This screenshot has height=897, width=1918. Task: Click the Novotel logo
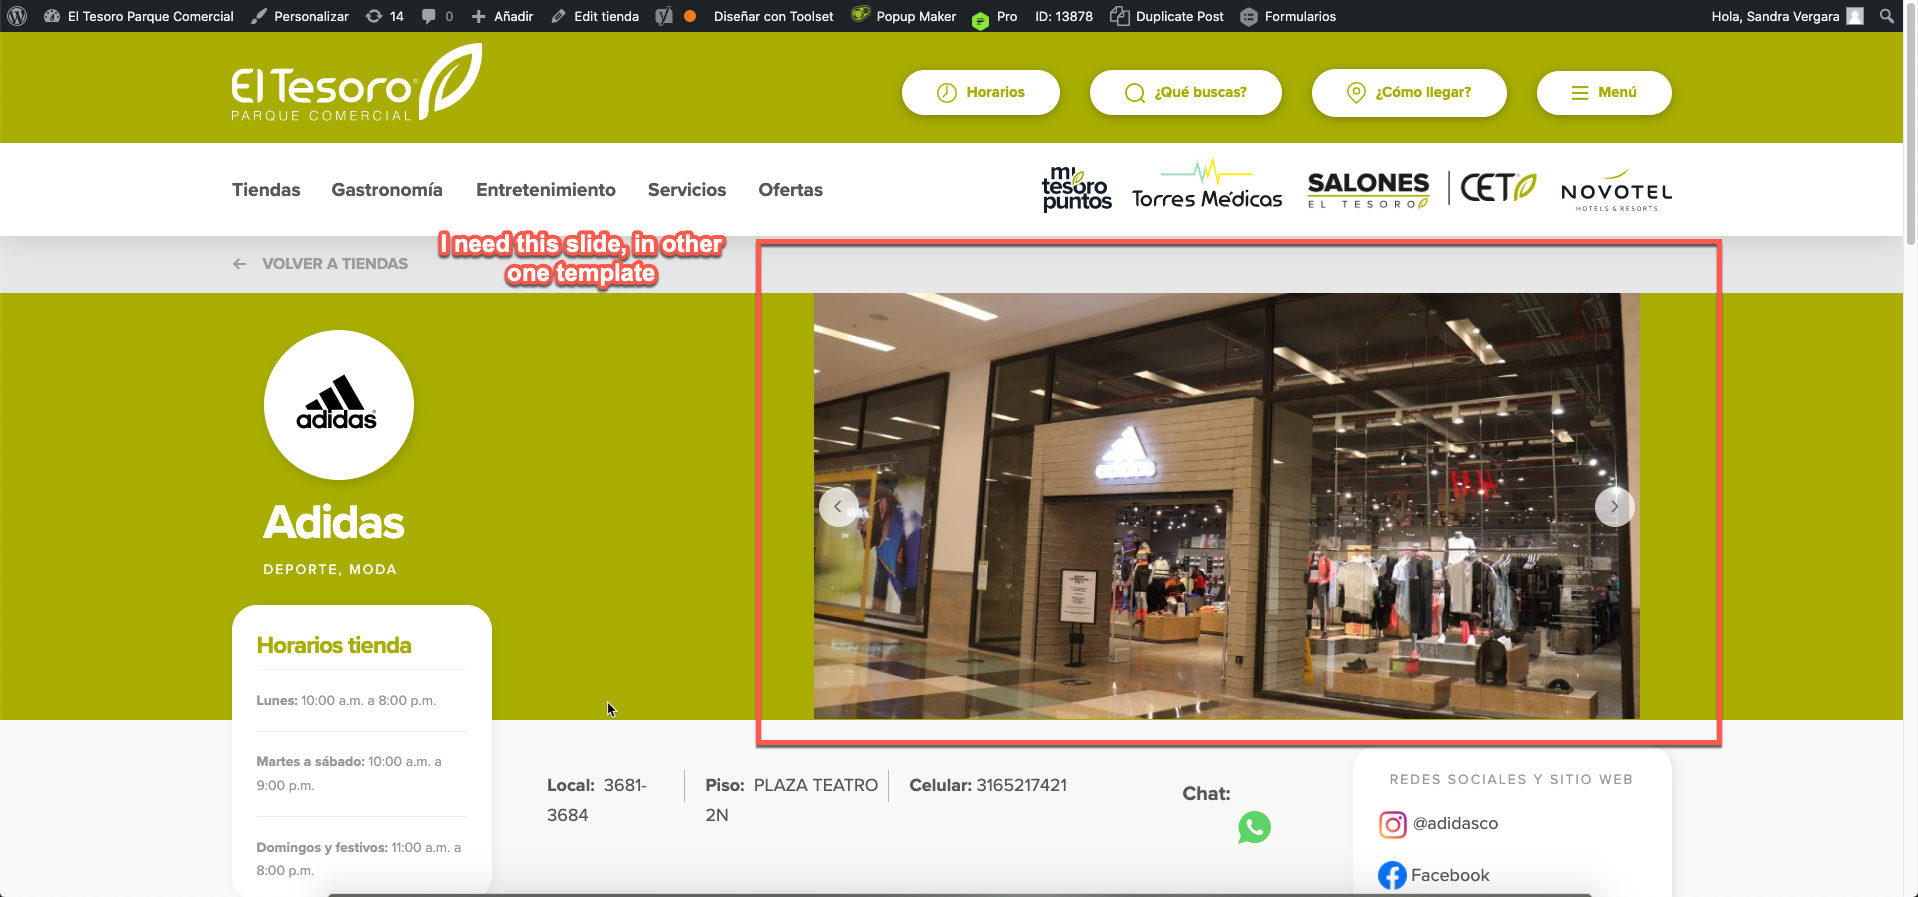1616,190
